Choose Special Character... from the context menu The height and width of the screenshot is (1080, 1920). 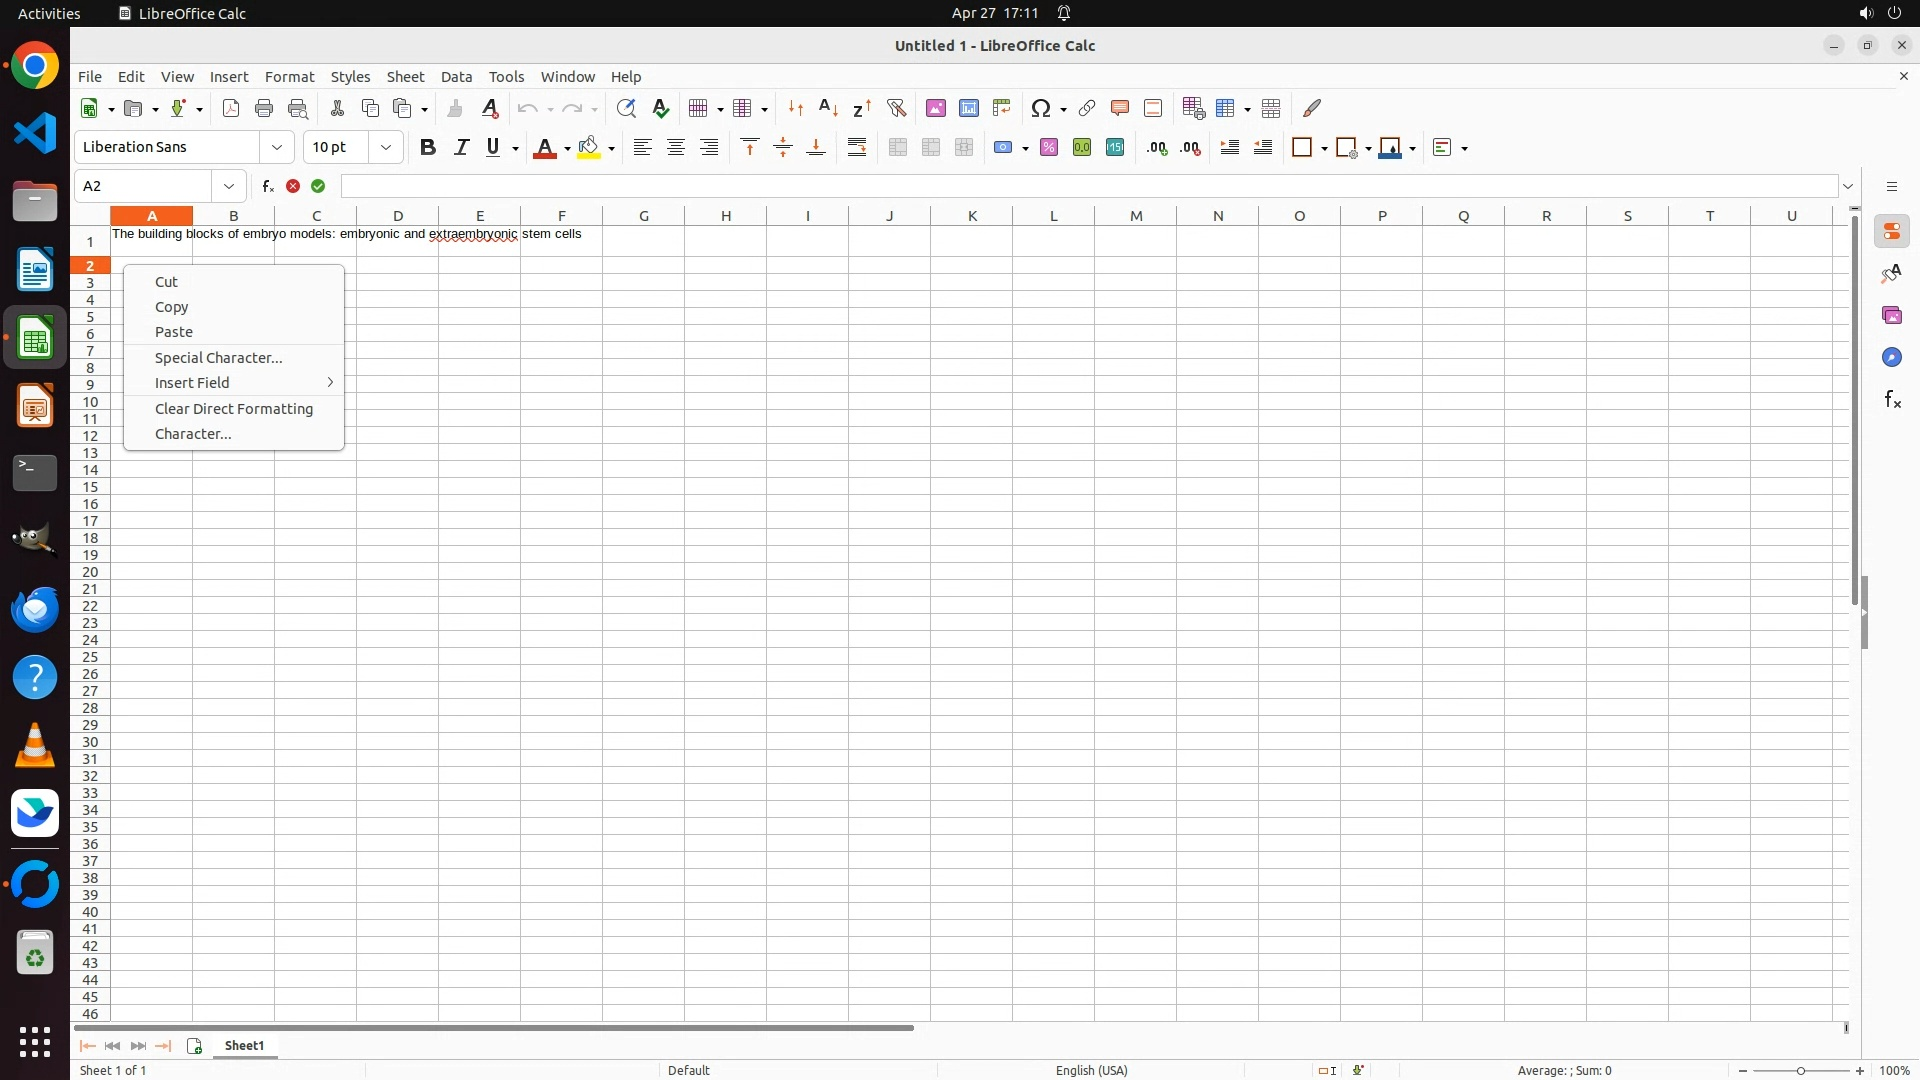[218, 358]
